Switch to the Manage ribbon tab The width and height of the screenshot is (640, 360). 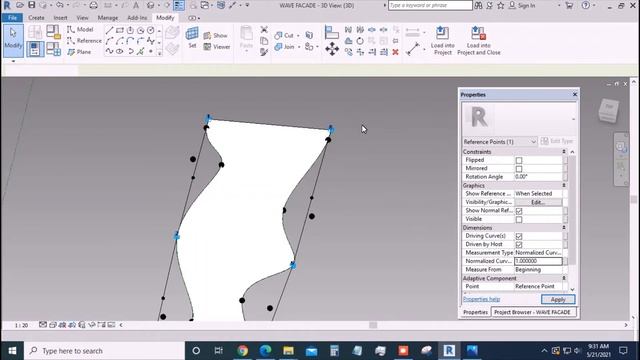(x=107, y=18)
